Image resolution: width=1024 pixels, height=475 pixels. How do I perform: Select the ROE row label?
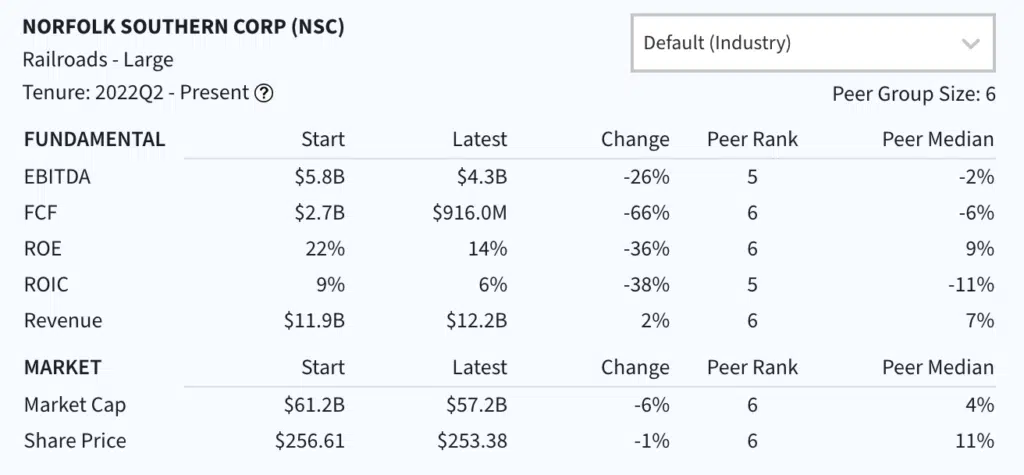coord(41,249)
